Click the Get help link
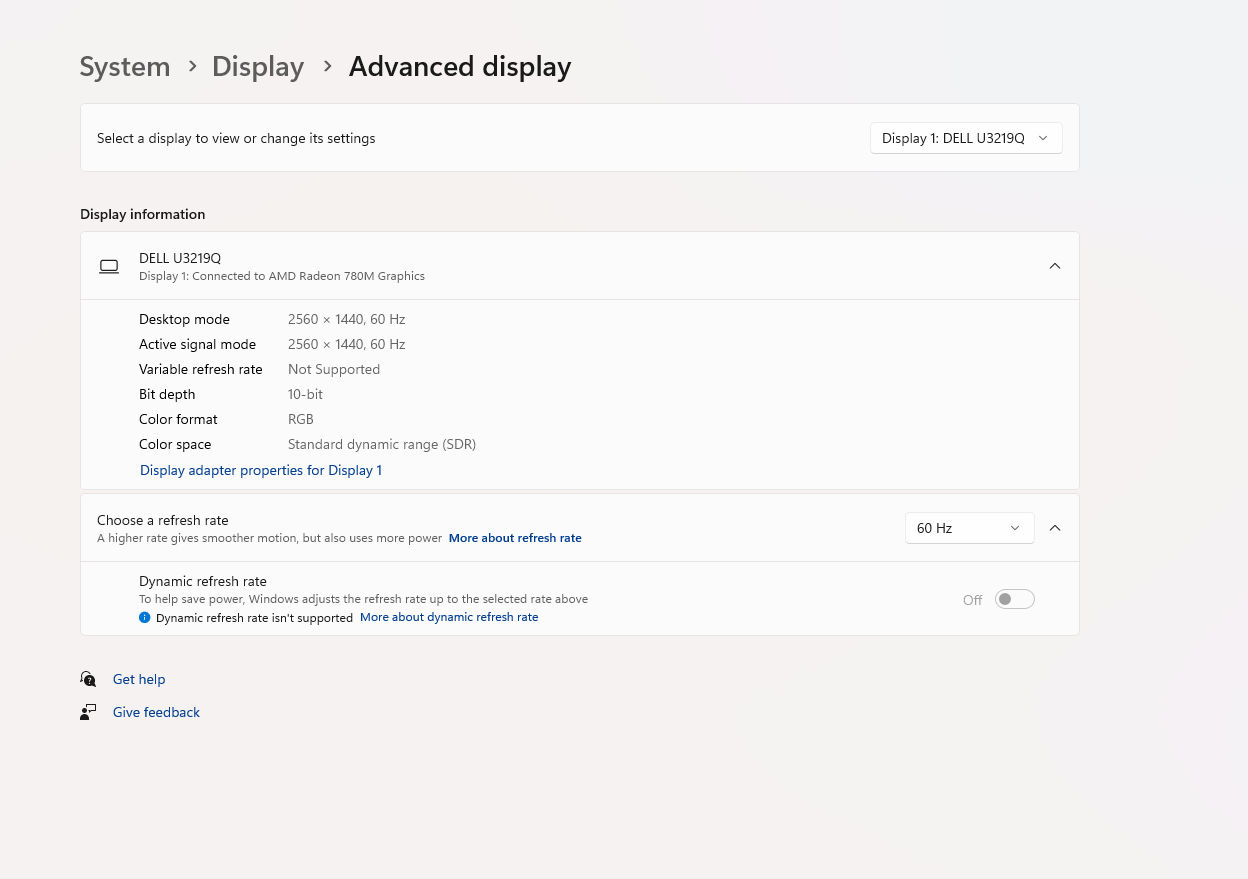This screenshot has height=879, width=1248. click(x=139, y=679)
